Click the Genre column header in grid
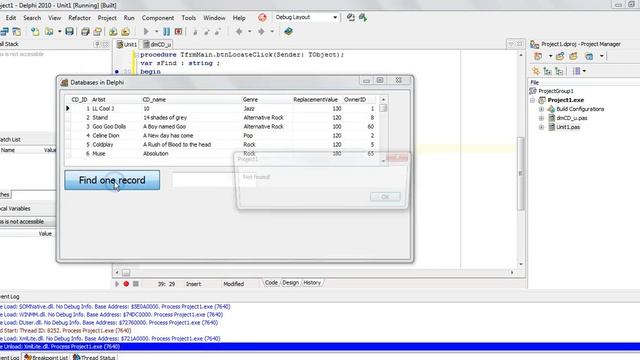This screenshot has height=360, width=640. 250,100
